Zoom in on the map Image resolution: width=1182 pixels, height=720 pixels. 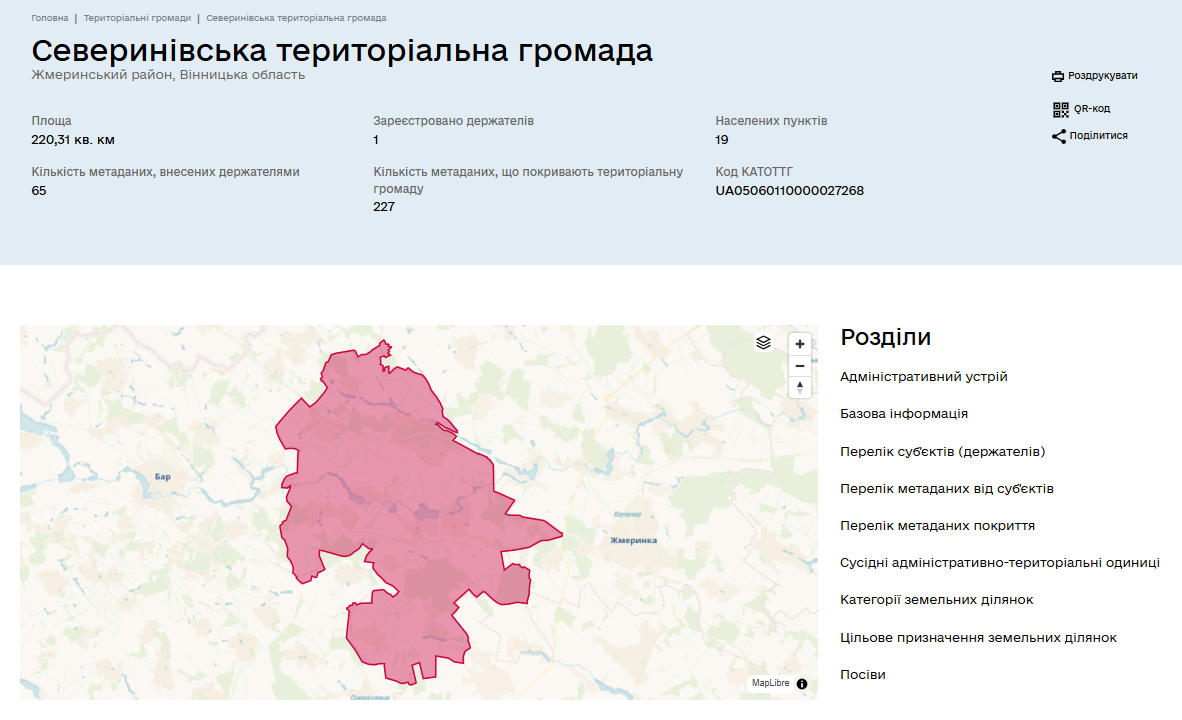click(x=799, y=343)
